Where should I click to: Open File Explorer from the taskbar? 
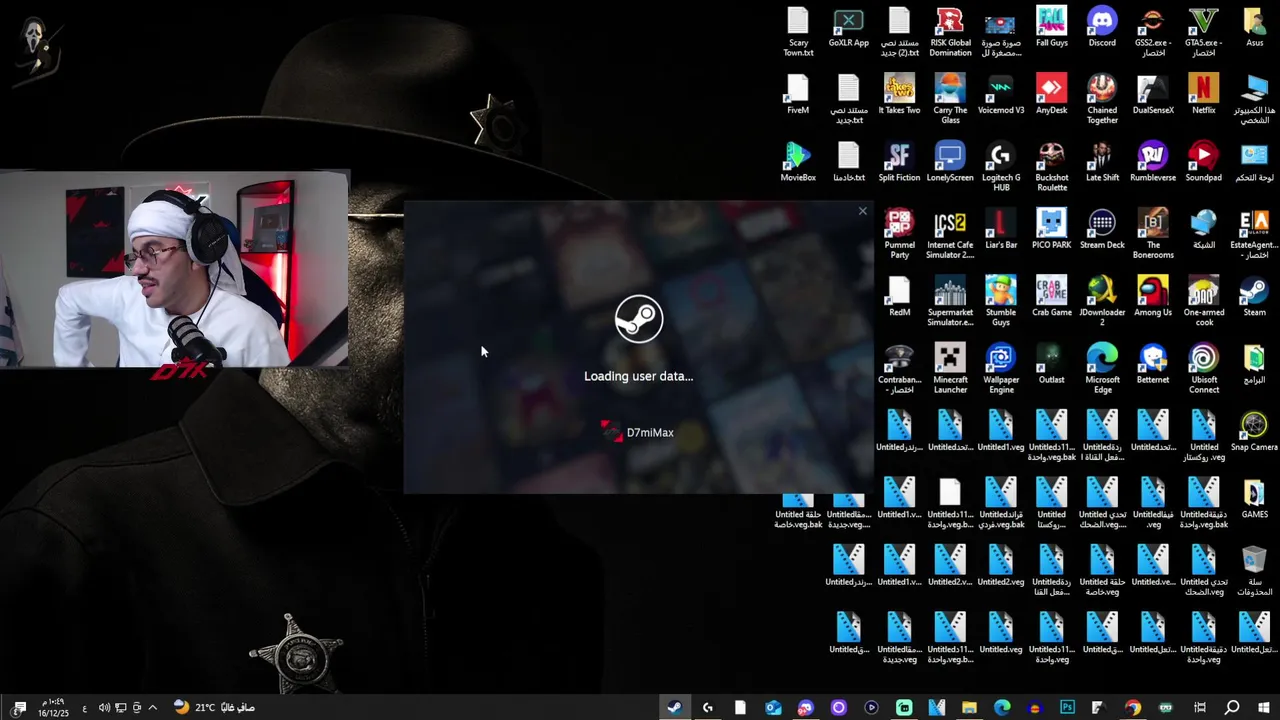pyautogui.click(x=969, y=707)
